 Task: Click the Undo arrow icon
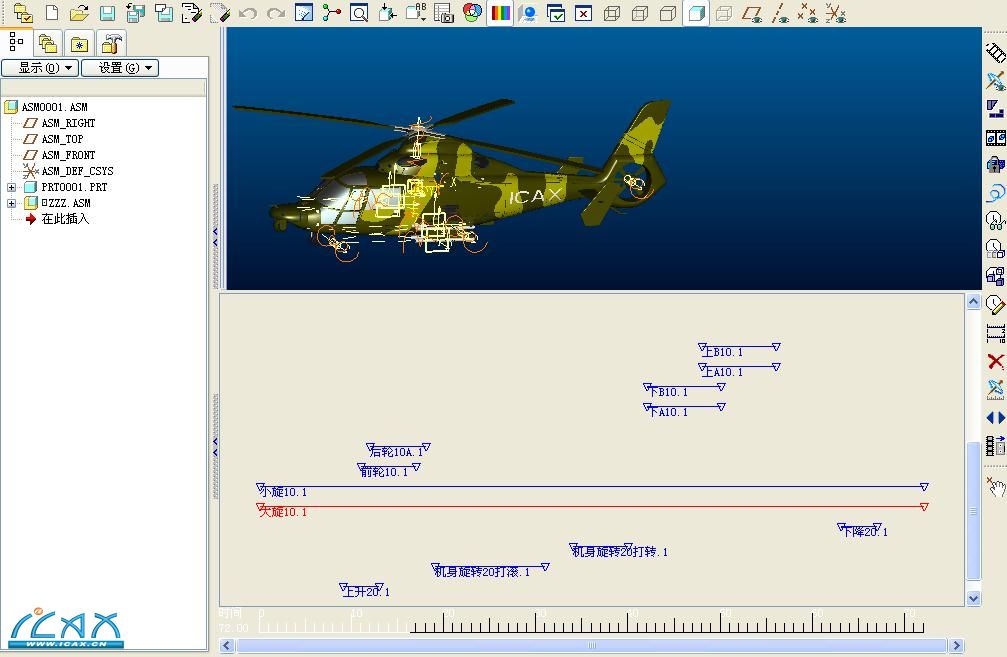click(x=248, y=13)
